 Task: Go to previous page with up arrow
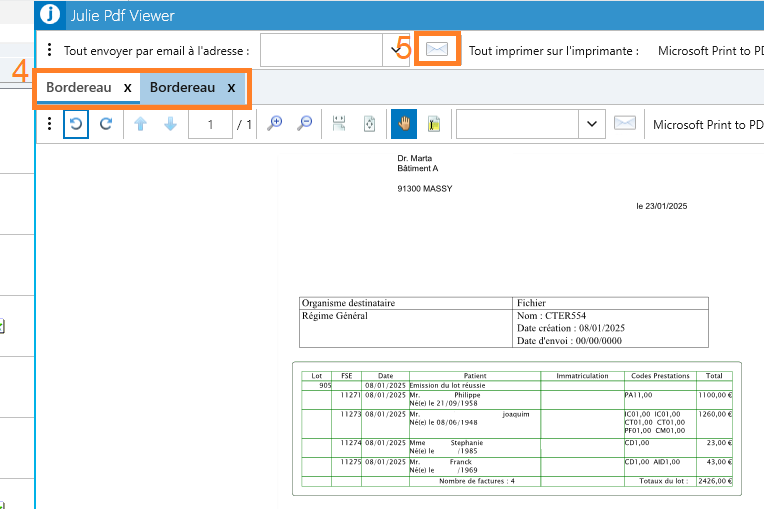tap(140, 124)
